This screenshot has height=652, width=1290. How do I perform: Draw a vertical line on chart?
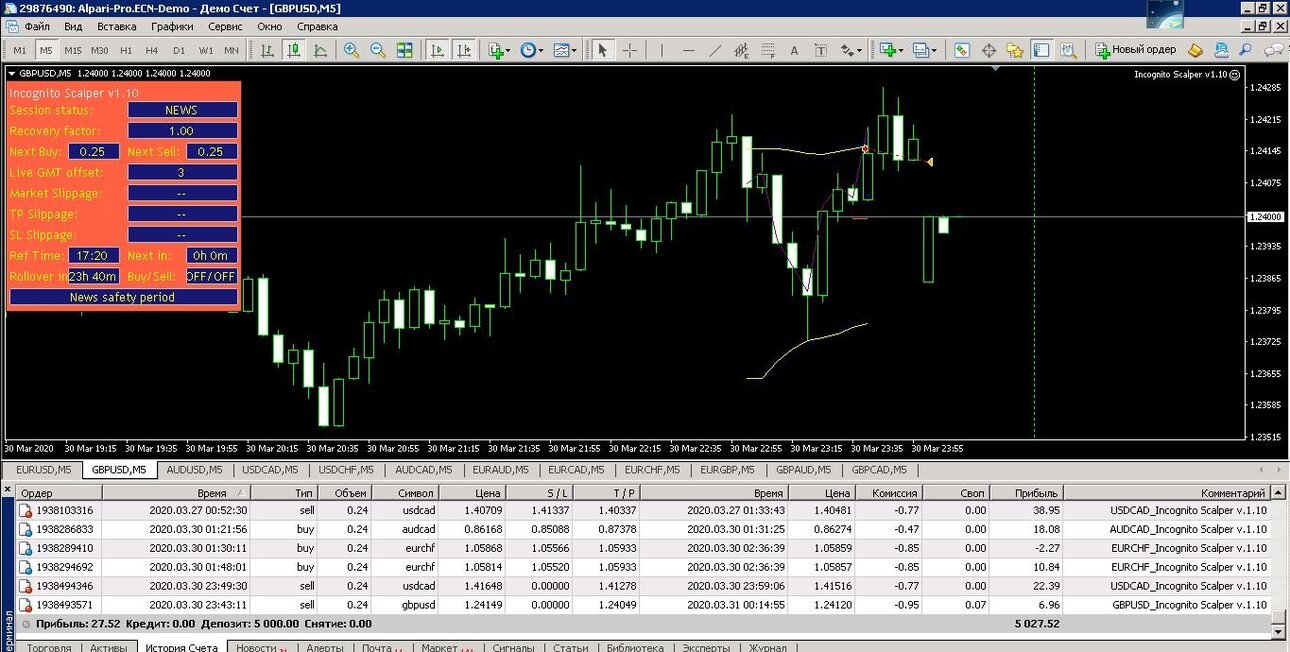(662, 50)
